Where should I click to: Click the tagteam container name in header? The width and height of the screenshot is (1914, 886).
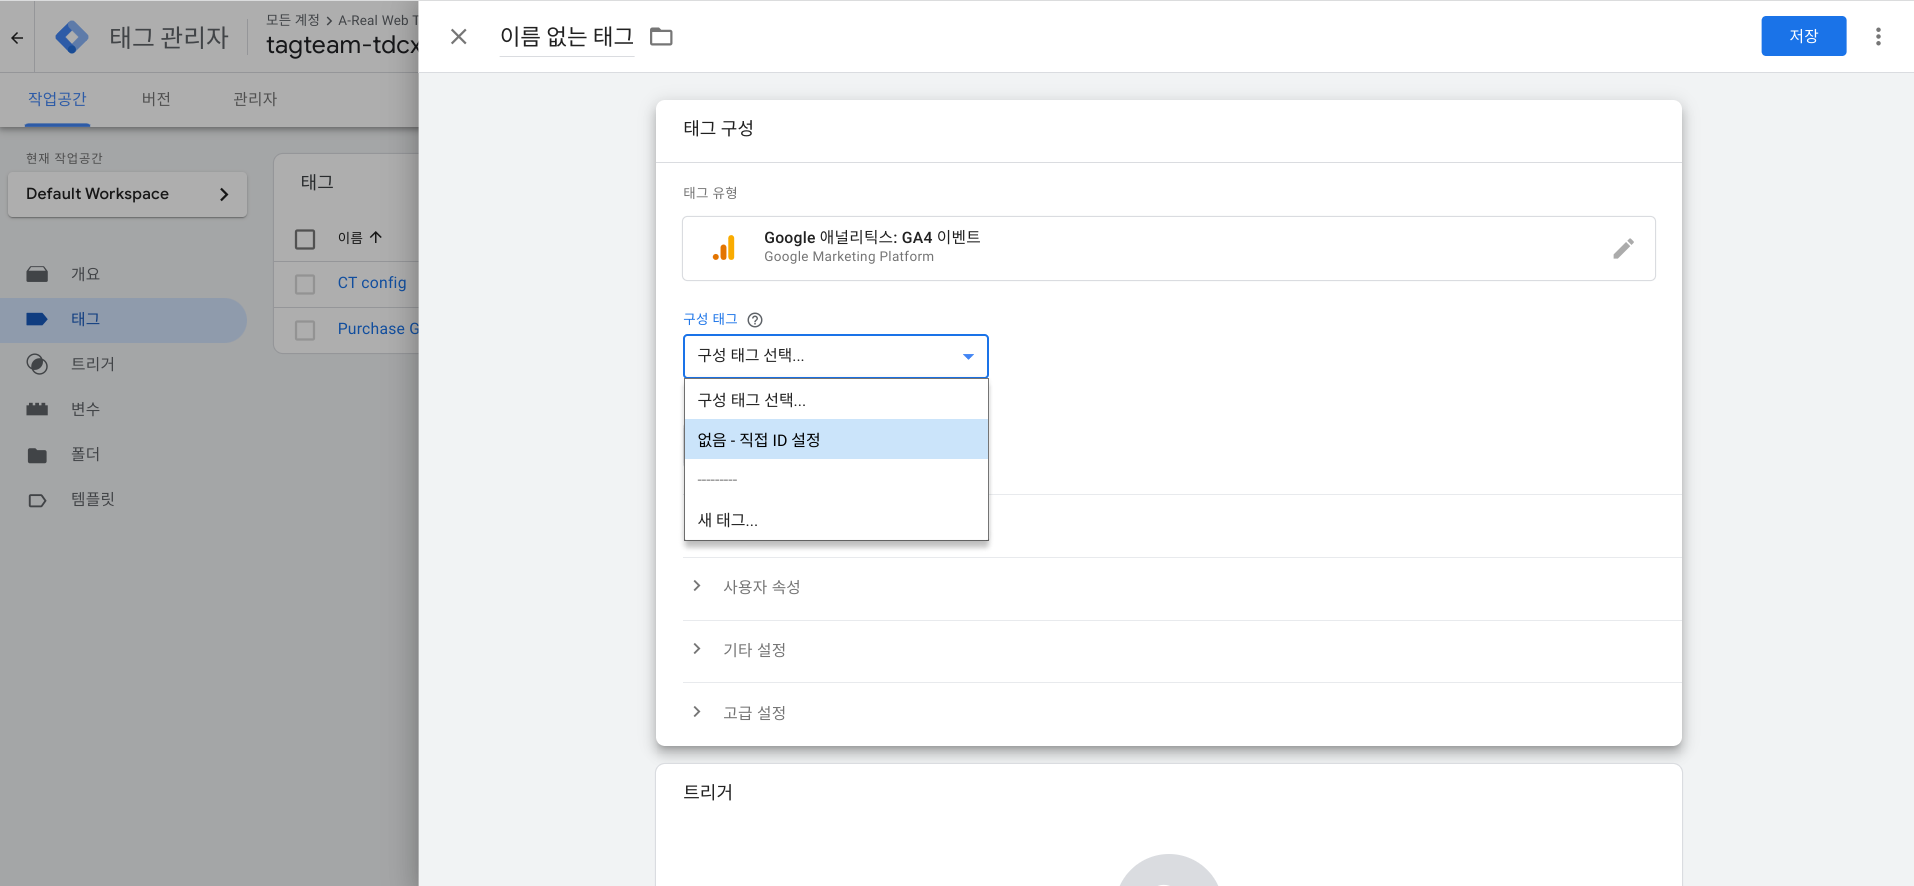click(x=342, y=45)
